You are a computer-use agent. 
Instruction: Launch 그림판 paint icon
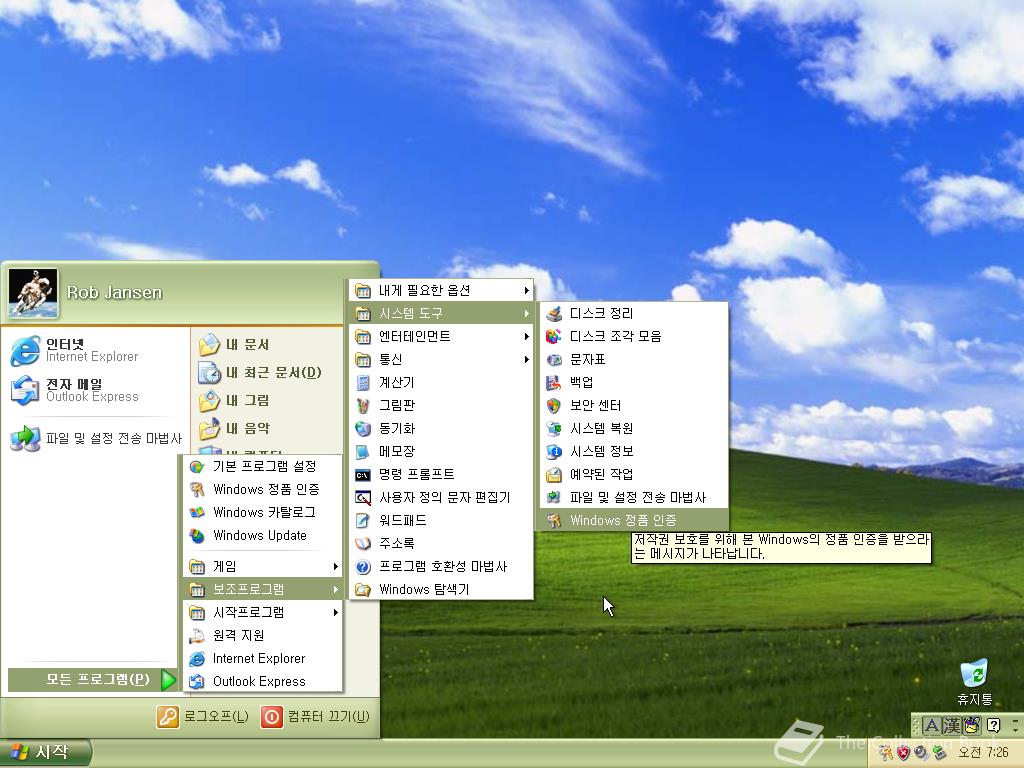tap(363, 406)
